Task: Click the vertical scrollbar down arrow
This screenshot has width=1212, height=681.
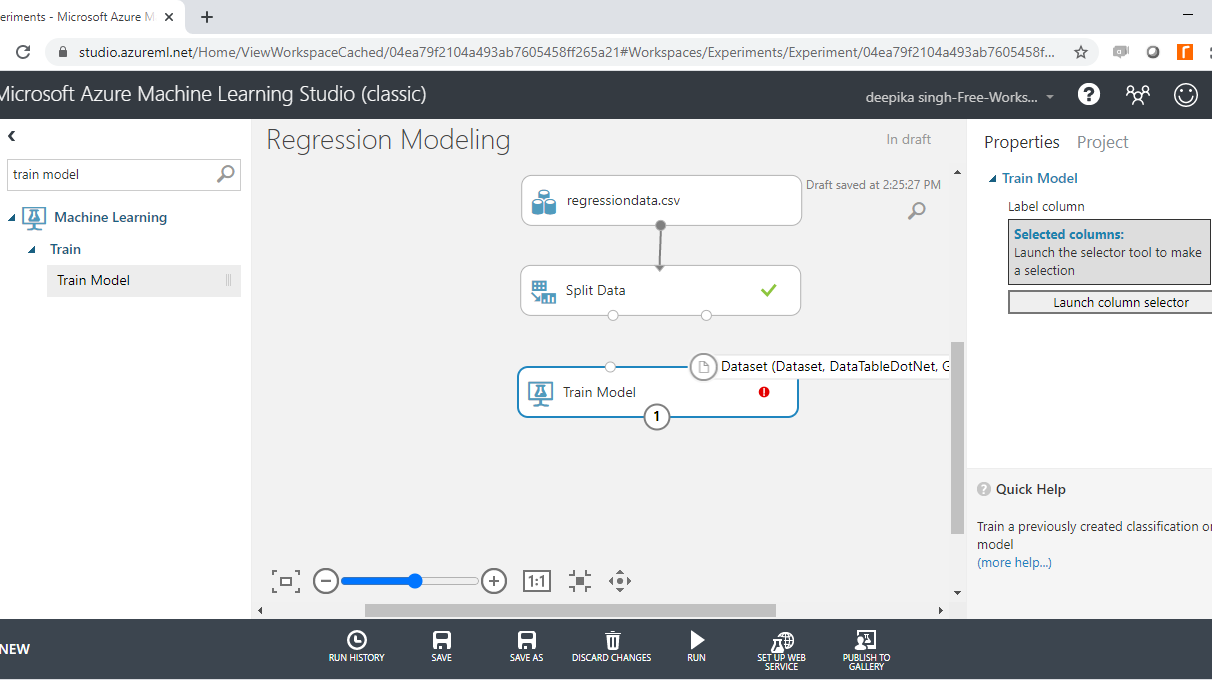Action: coord(957,592)
